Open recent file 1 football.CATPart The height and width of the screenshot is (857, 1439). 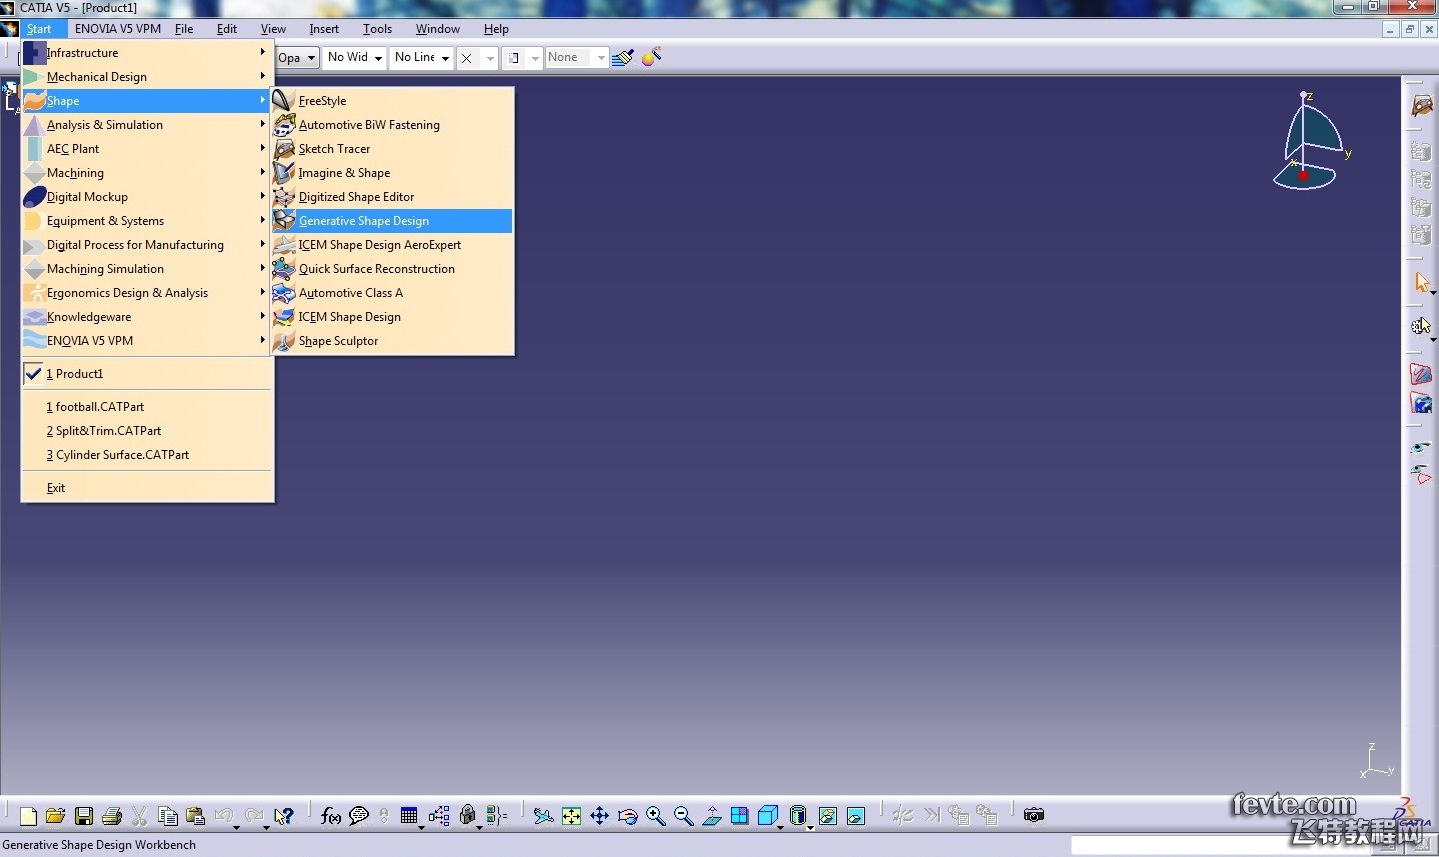pyautogui.click(x=147, y=407)
